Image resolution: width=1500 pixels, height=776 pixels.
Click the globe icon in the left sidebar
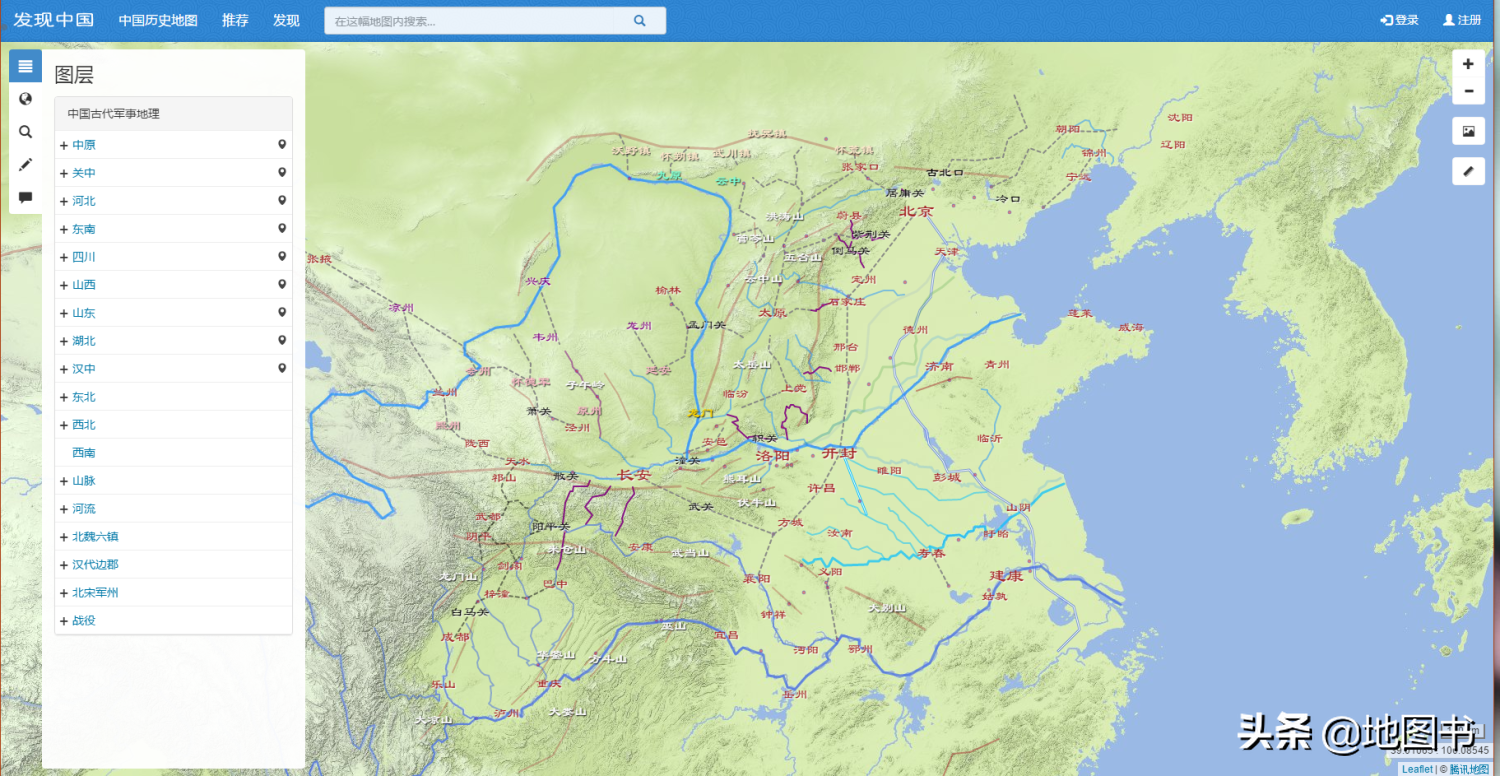(x=25, y=99)
